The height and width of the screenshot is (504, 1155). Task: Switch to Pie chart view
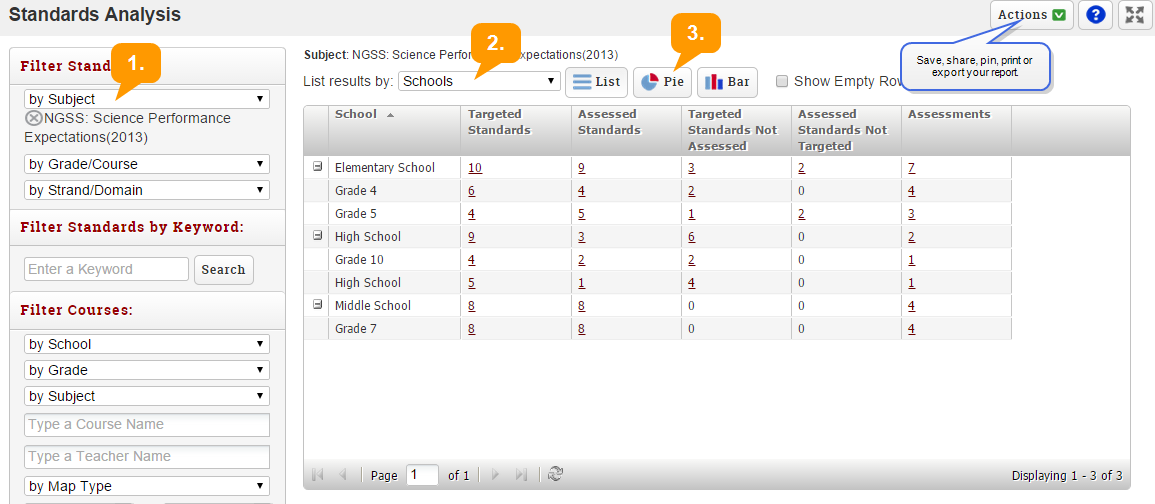pos(662,82)
